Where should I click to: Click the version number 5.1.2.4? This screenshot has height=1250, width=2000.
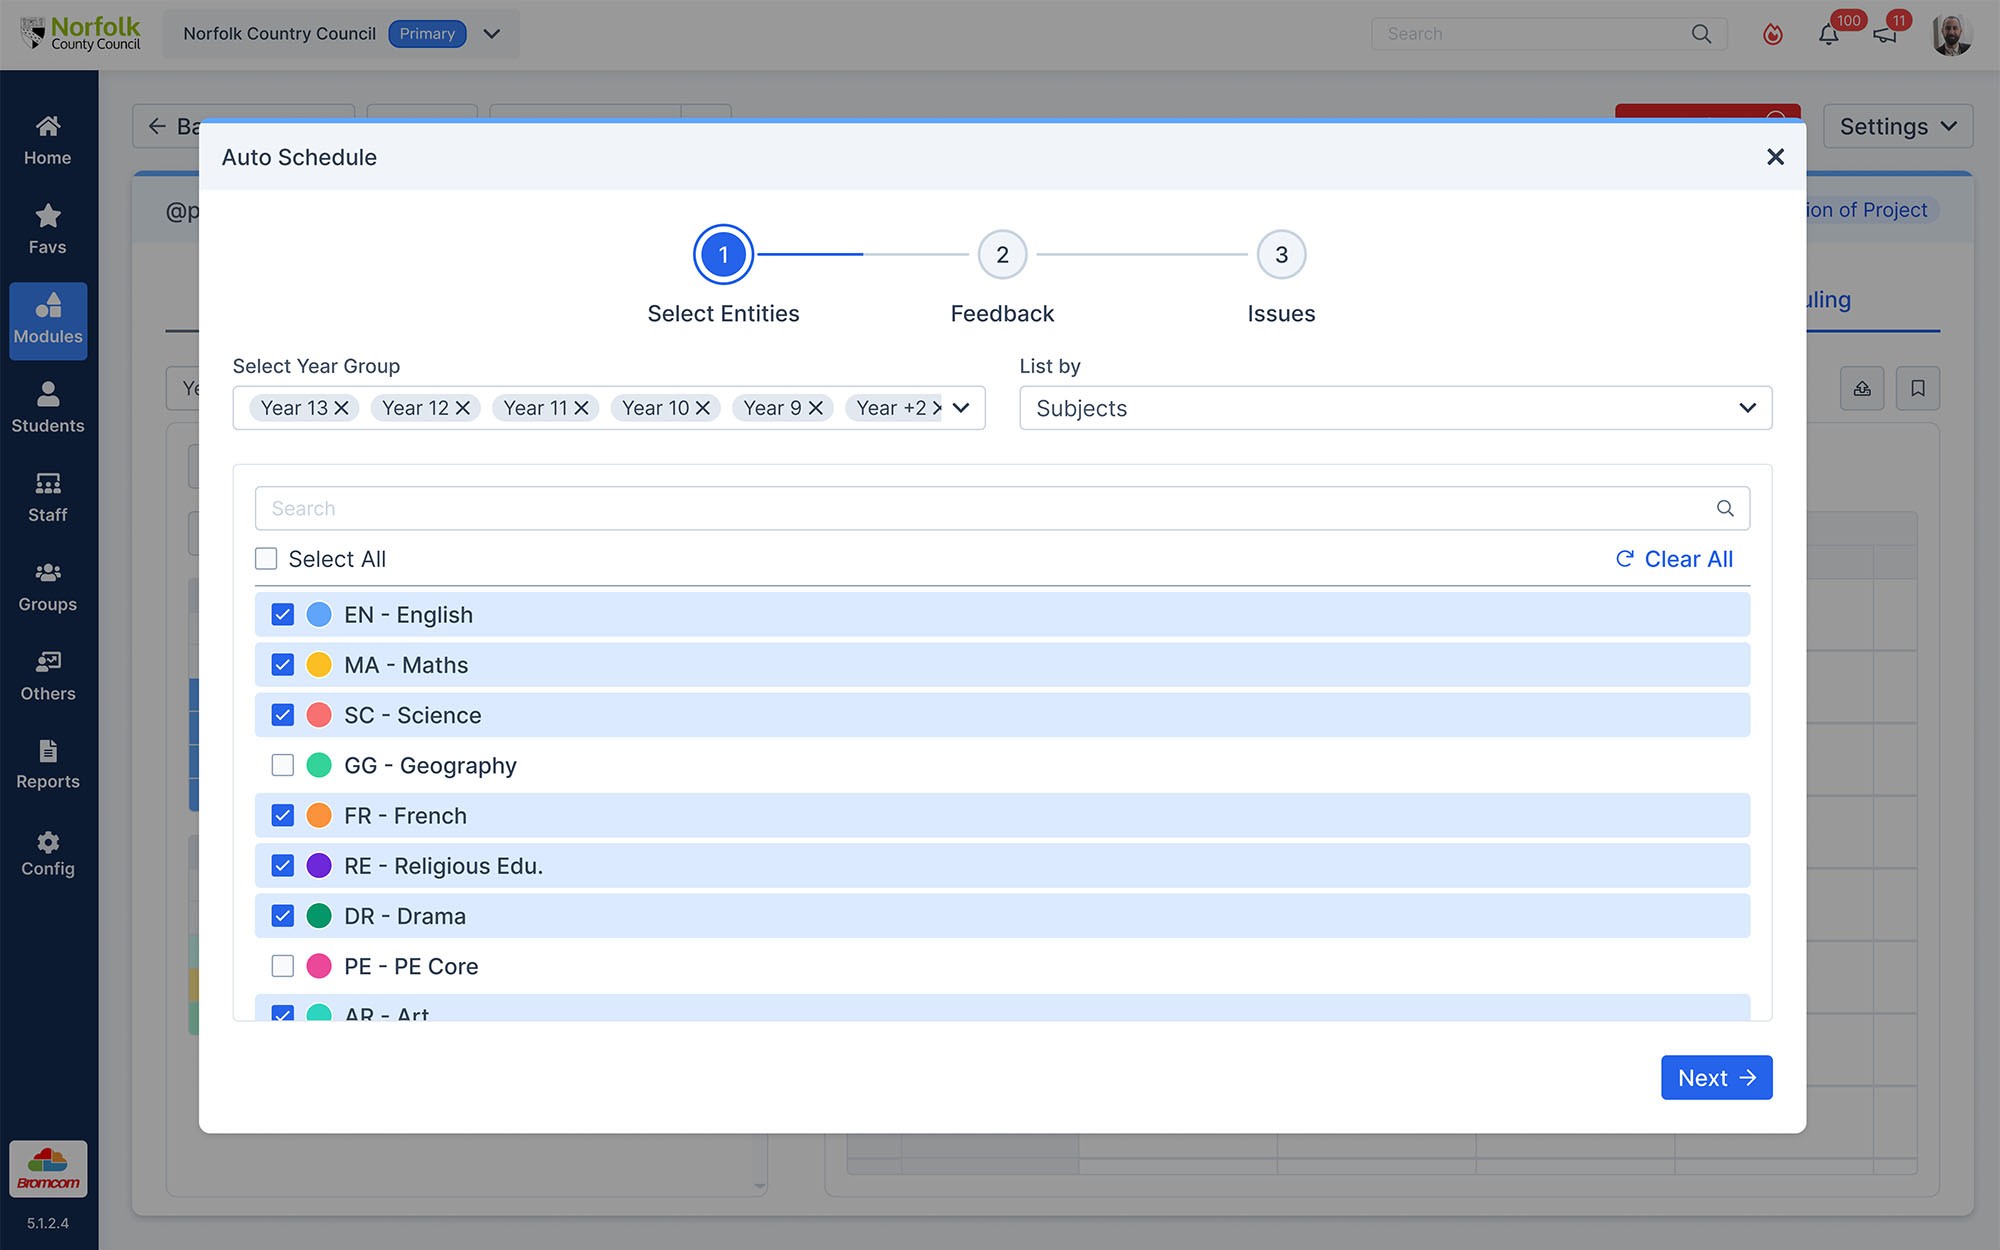48,1224
